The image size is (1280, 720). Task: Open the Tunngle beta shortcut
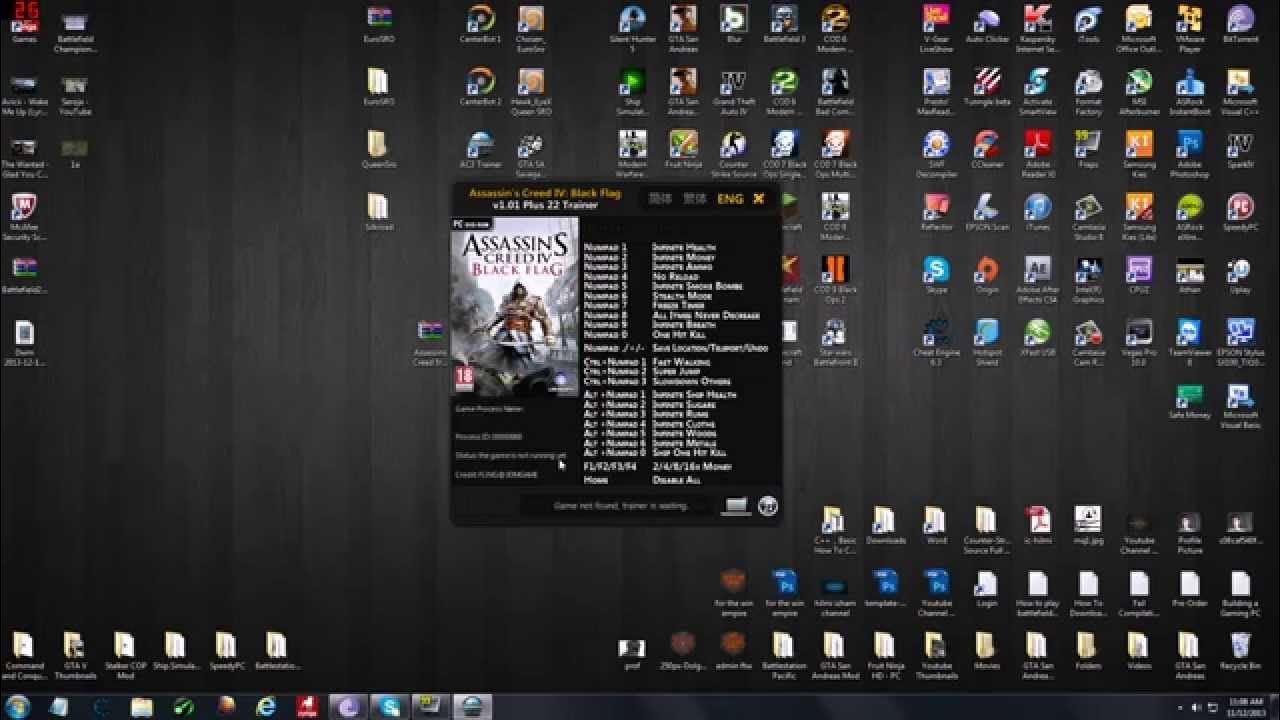(x=986, y=88)
